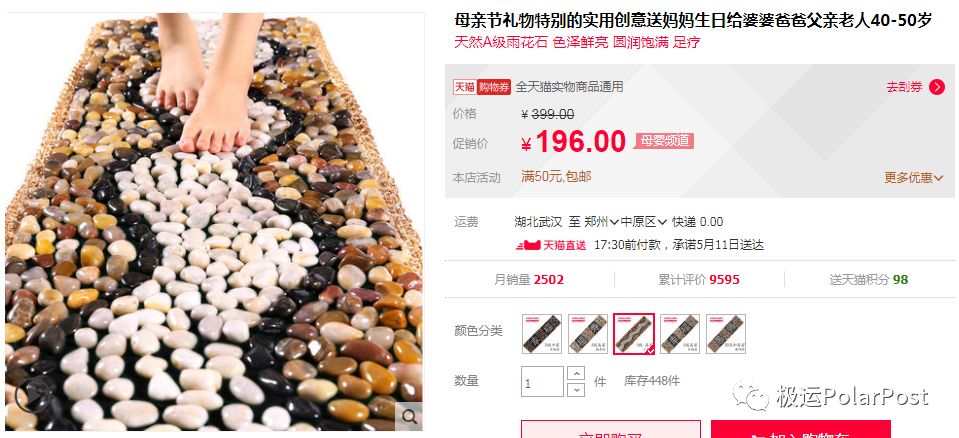Click the 天猫直送 delivery icon
This screenshot has width=959, height=438.
coord(551,245)
